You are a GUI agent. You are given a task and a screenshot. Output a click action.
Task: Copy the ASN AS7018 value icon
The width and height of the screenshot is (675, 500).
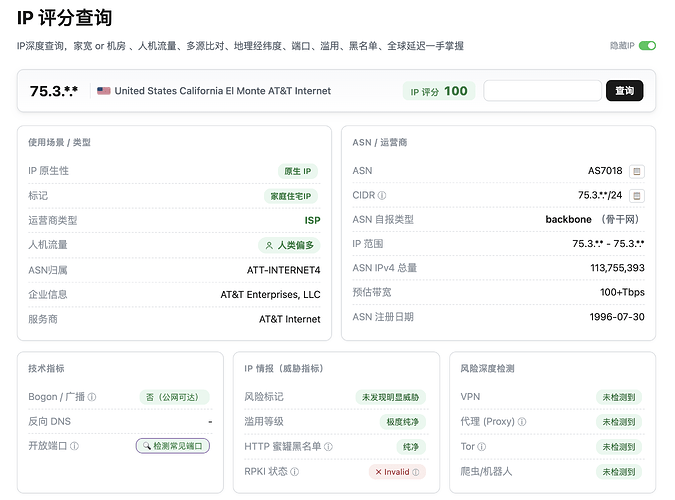tap(637, 171)
